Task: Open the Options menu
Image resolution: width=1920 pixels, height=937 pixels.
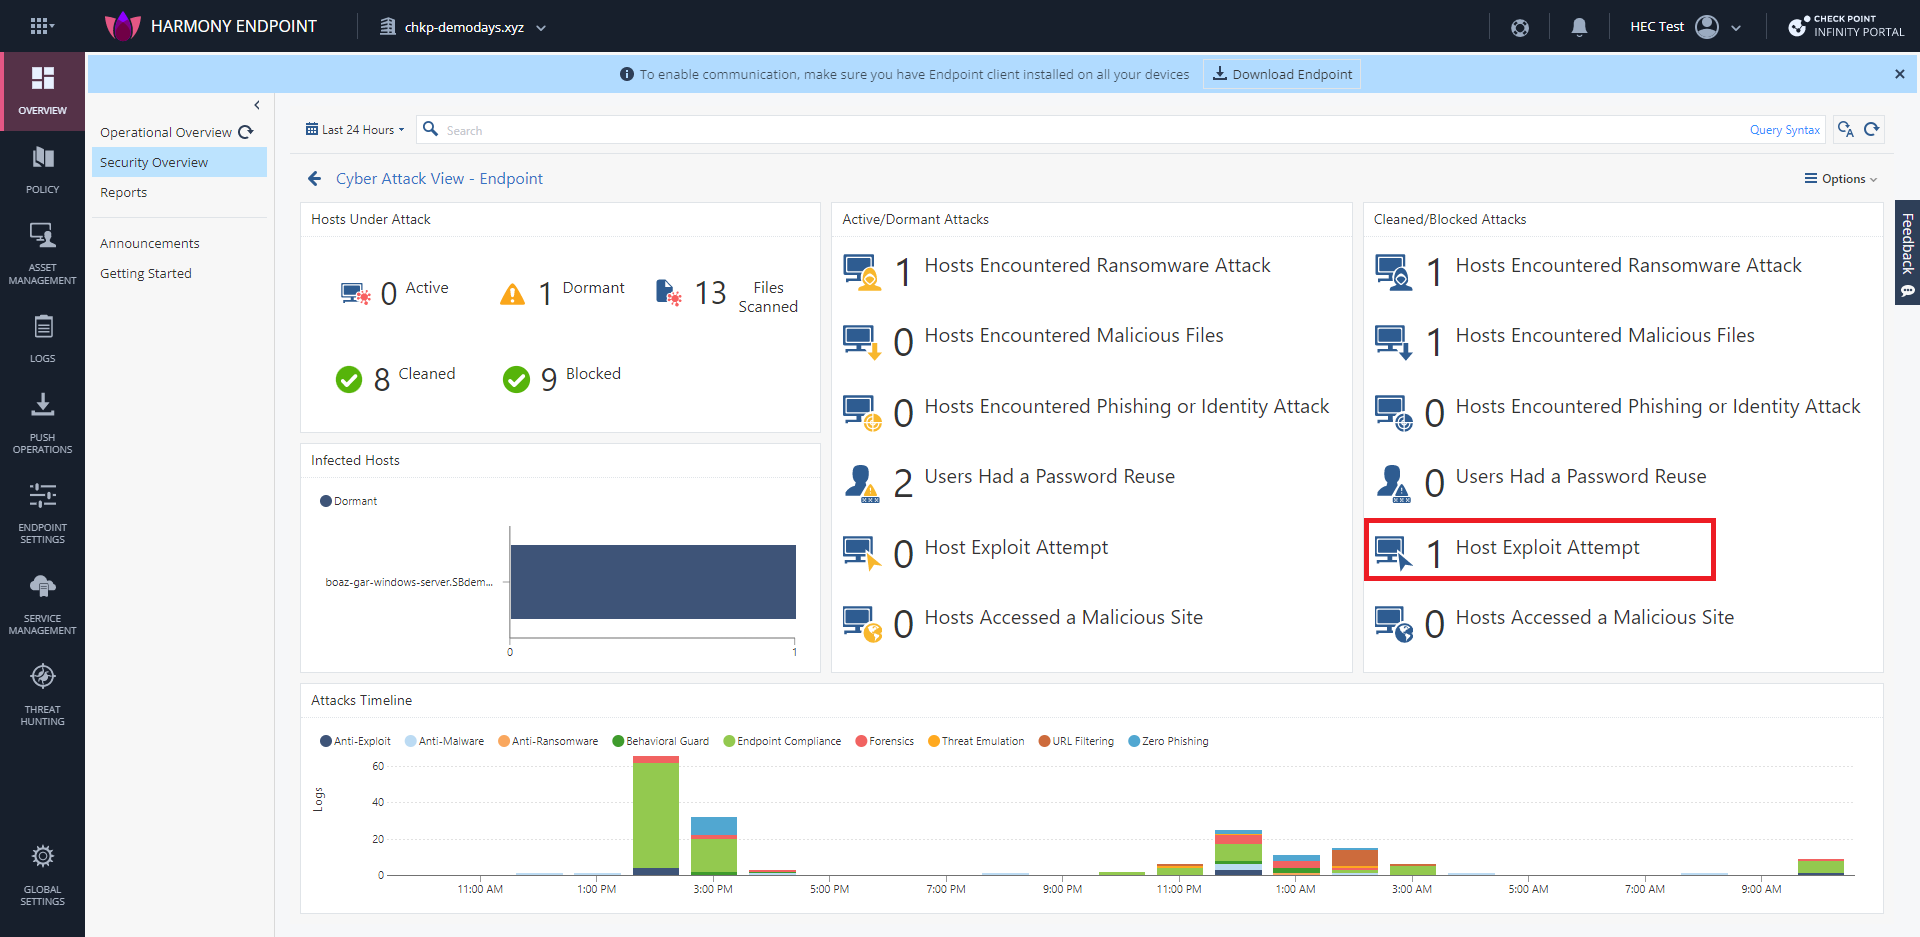Action: pyautogui.click(x=1840, y=179)
